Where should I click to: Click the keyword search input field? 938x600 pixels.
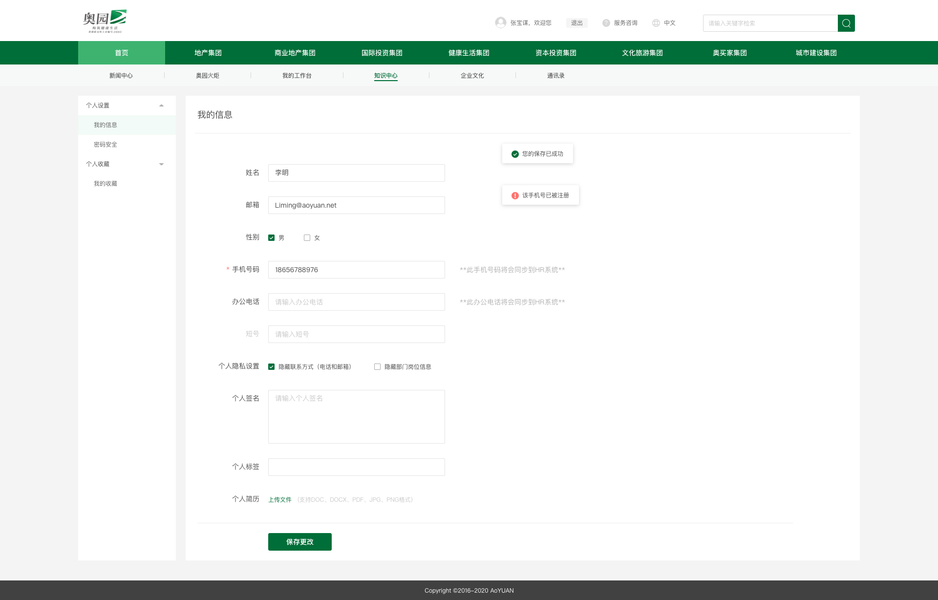pos(770,23)
